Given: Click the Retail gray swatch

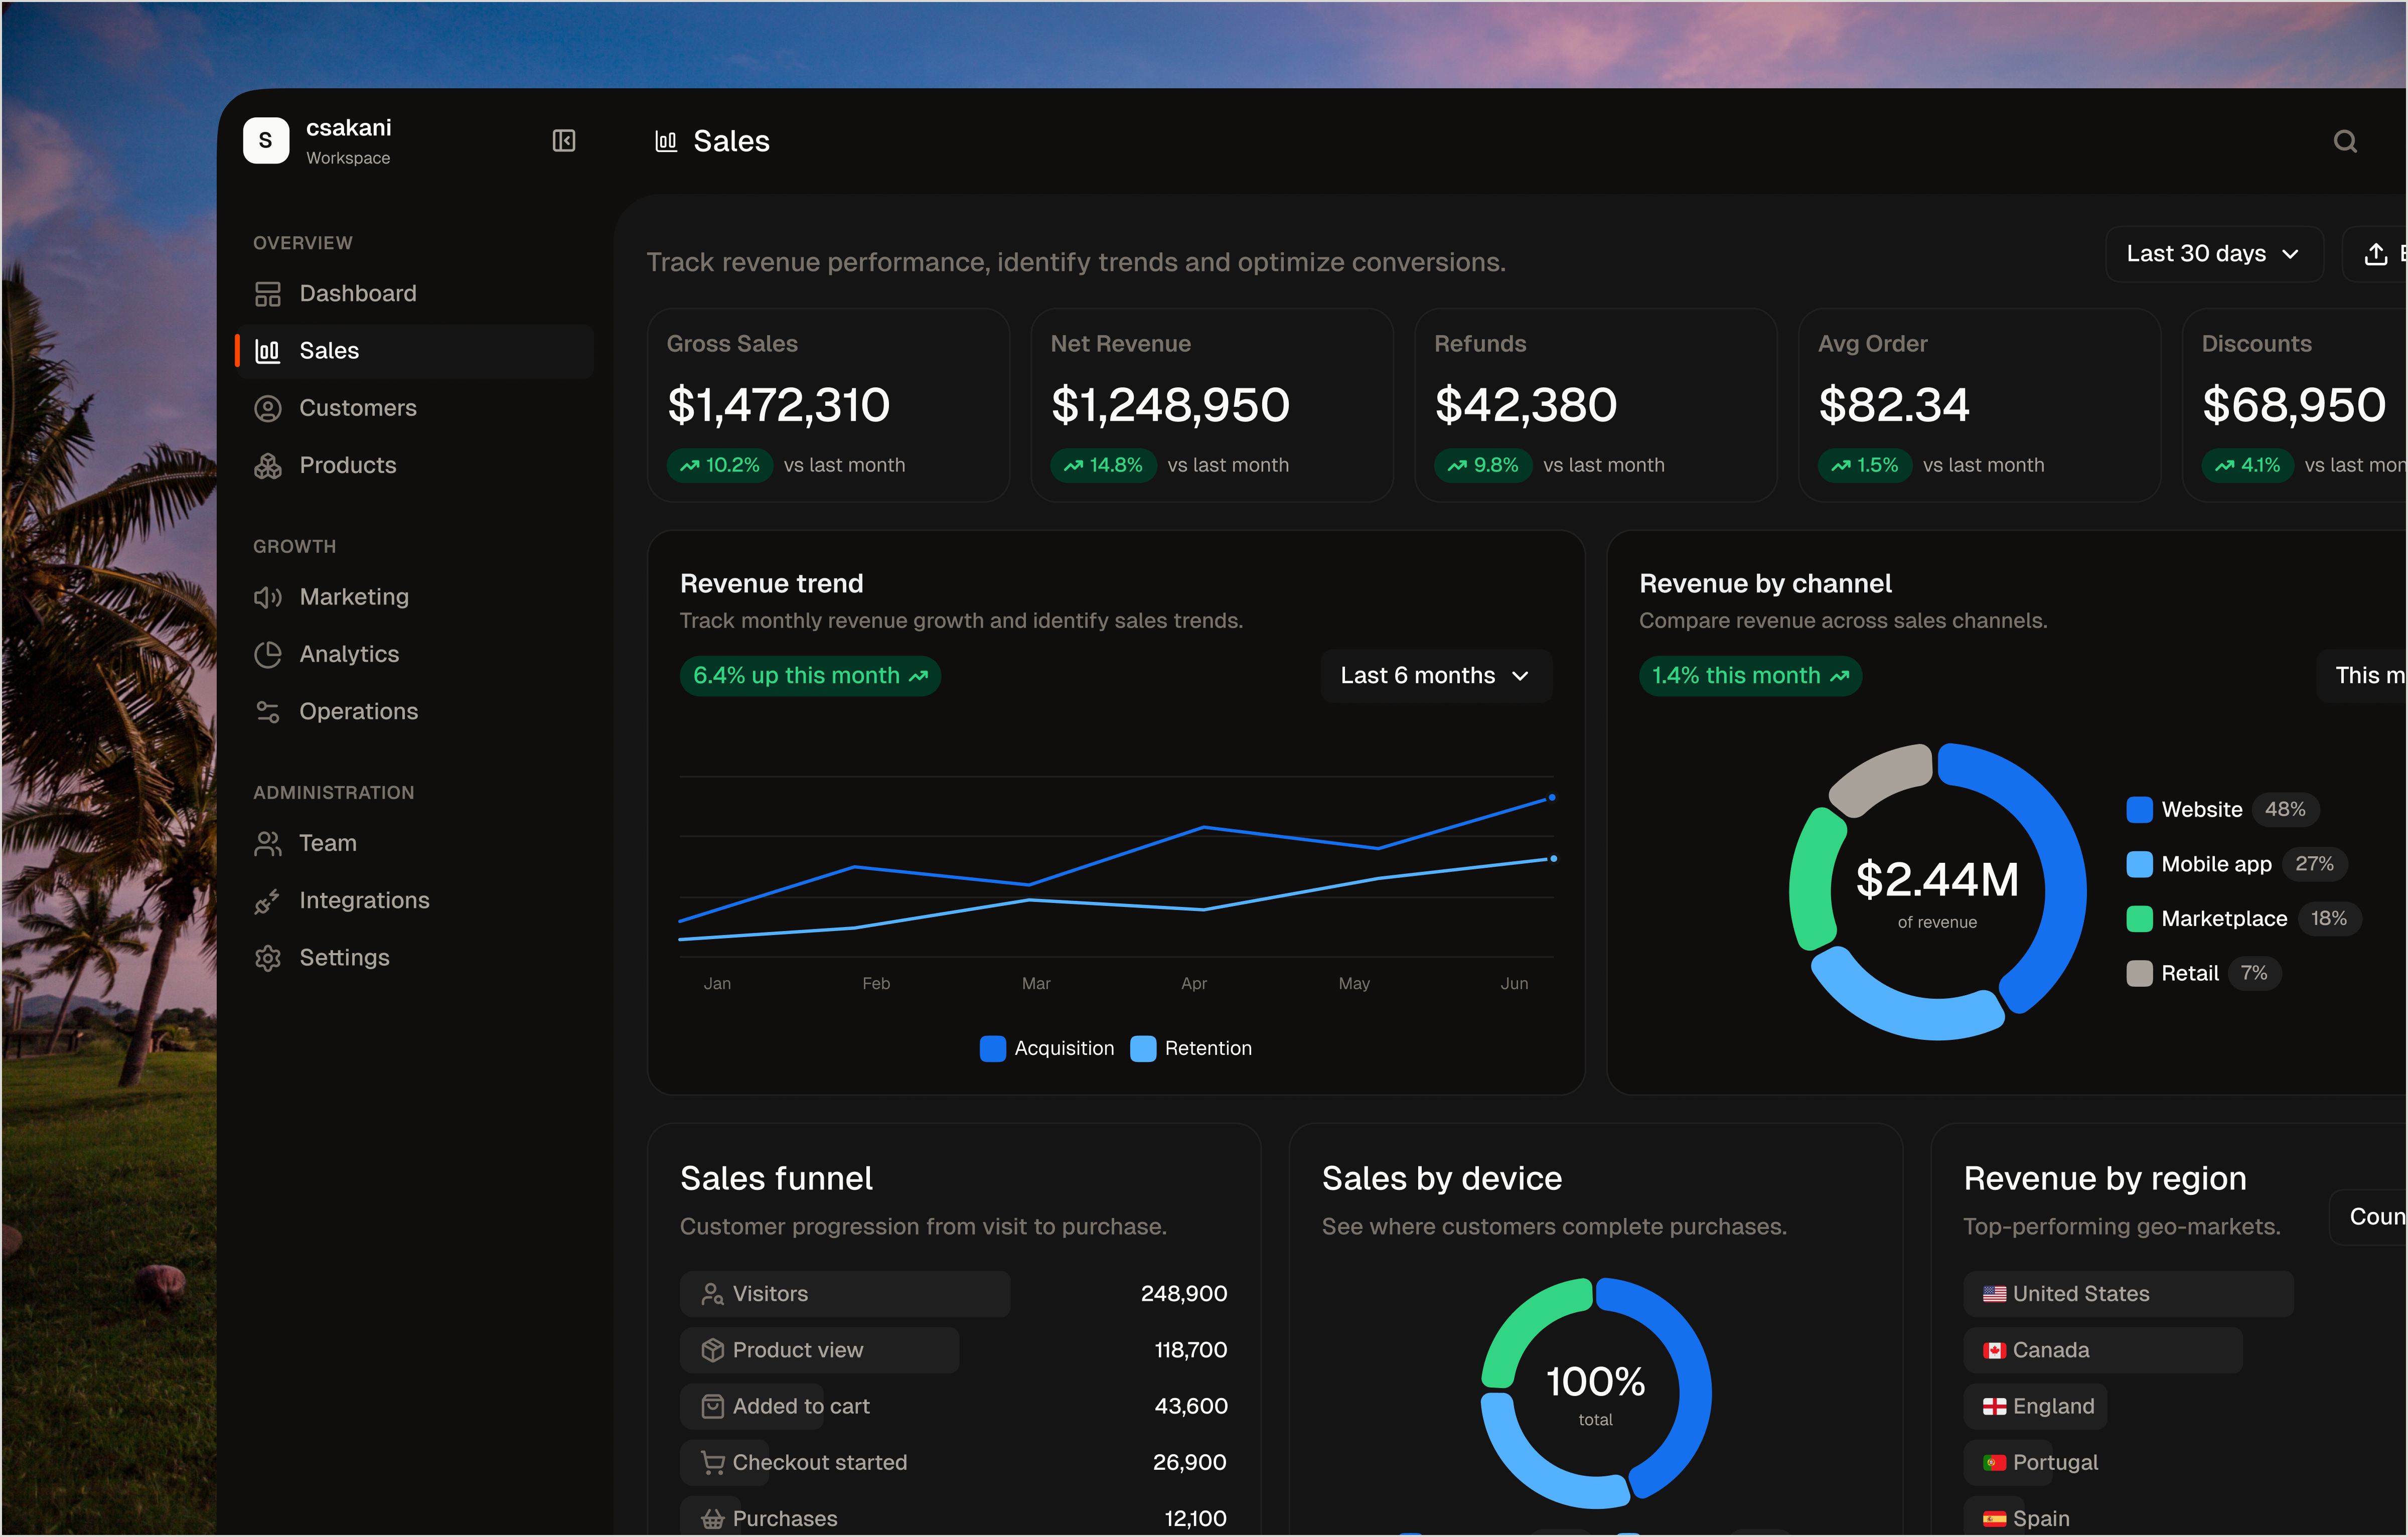Looking at the screenshot, I should (x=2139, y=974).
